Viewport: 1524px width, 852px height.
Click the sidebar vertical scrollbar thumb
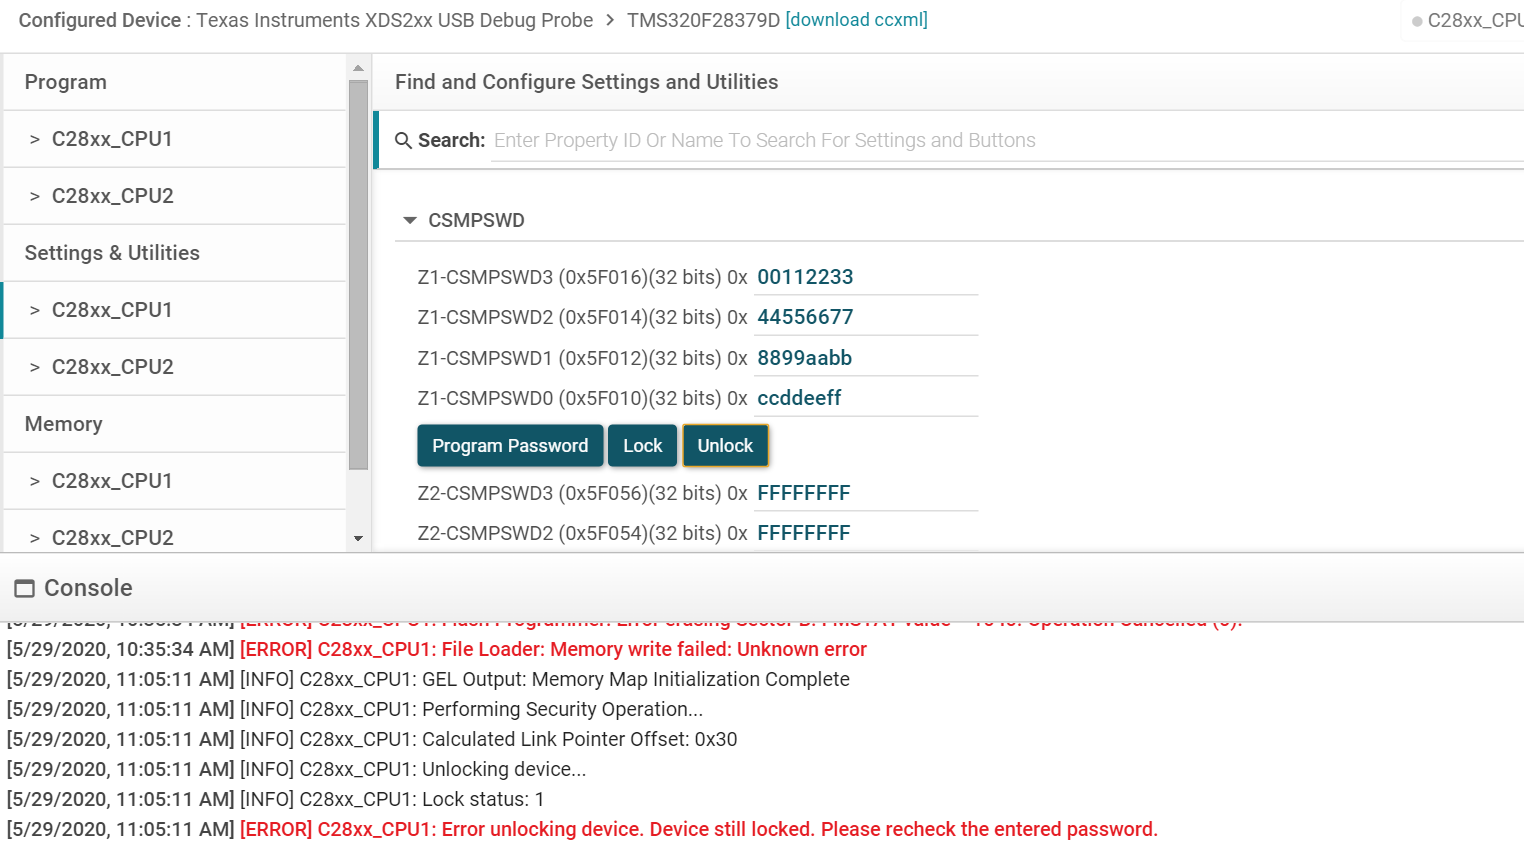pos(358,275)
